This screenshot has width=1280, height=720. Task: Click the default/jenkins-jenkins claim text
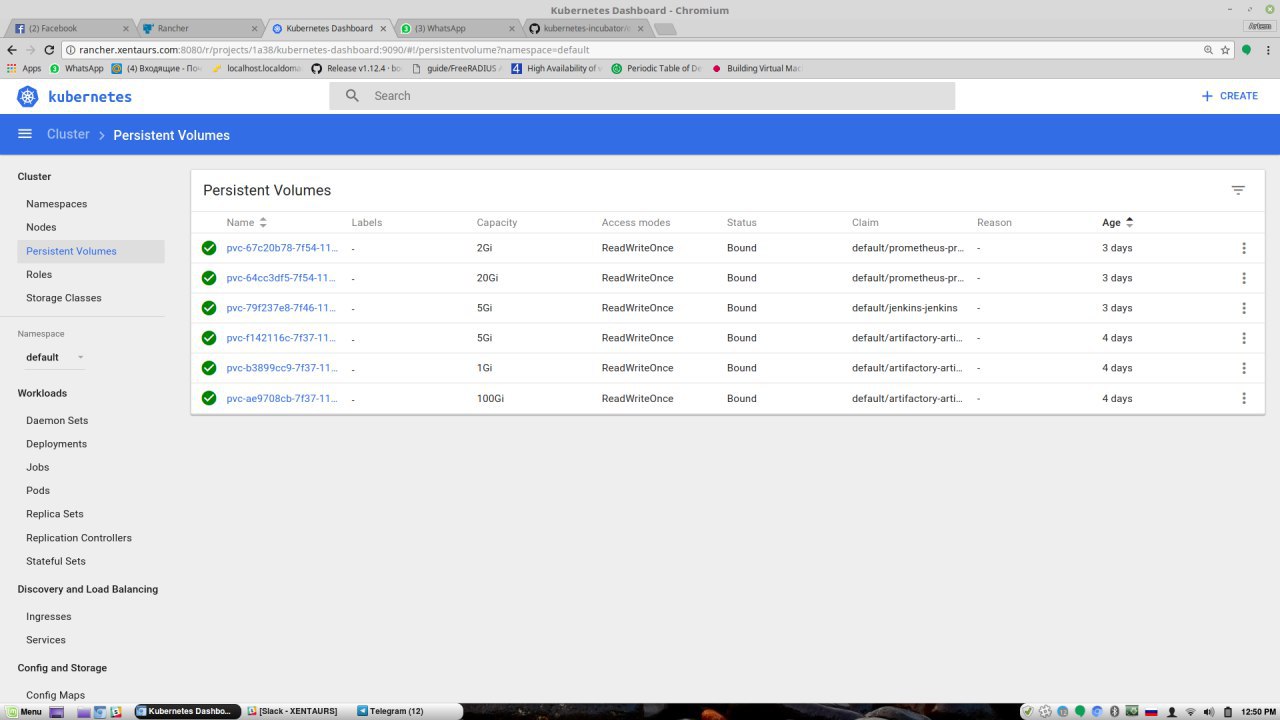tap(905, 308)
